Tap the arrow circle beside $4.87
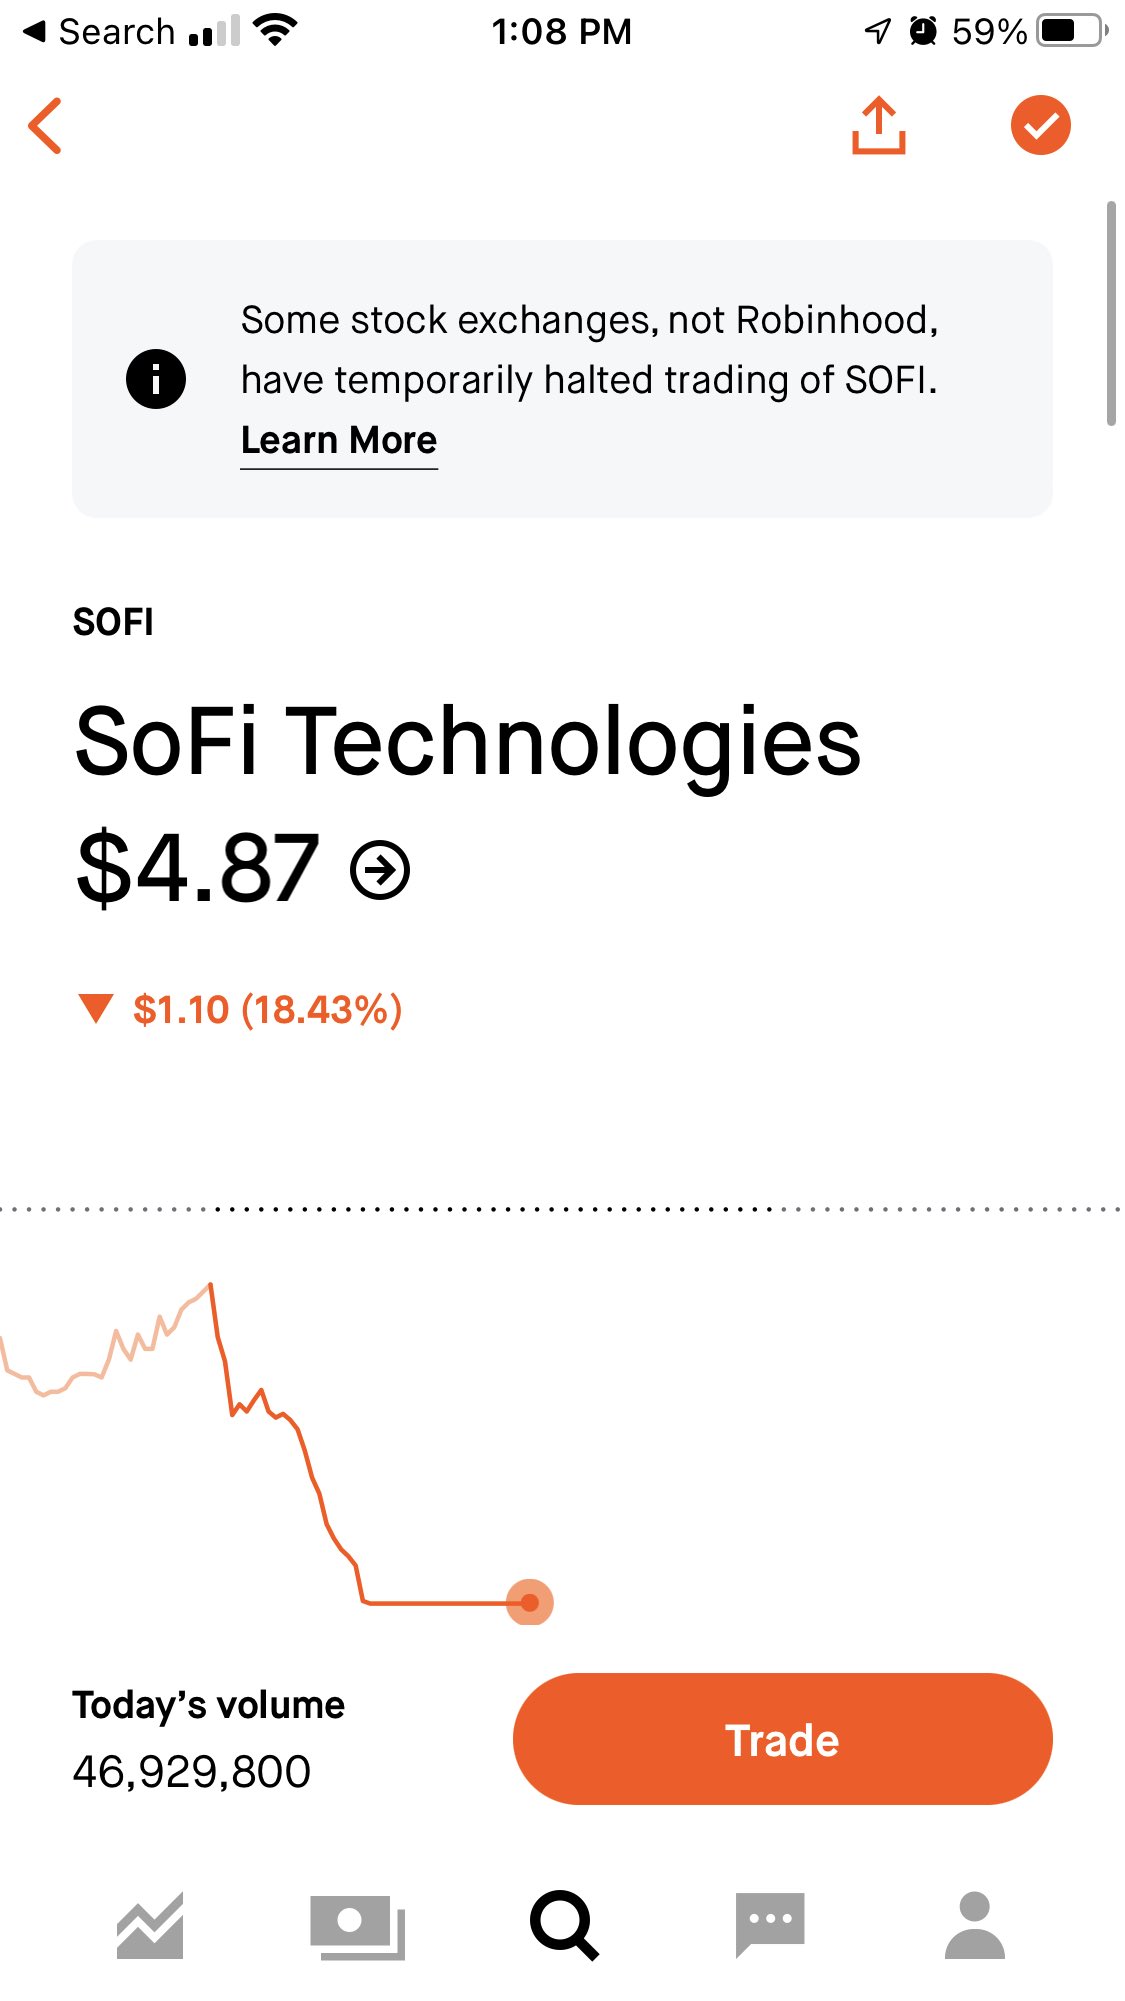The width and height of the screenshot is (1125, 2001). tap(380, 870)
